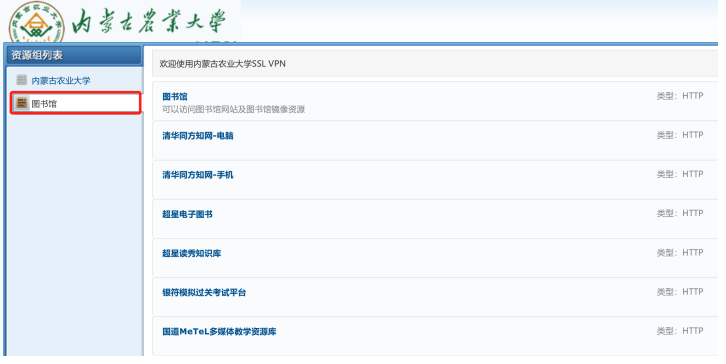
Task: Open 国道MeTeL多媒体教学资源库 resource
Action: pyautogui.click(x=219, y=332)
